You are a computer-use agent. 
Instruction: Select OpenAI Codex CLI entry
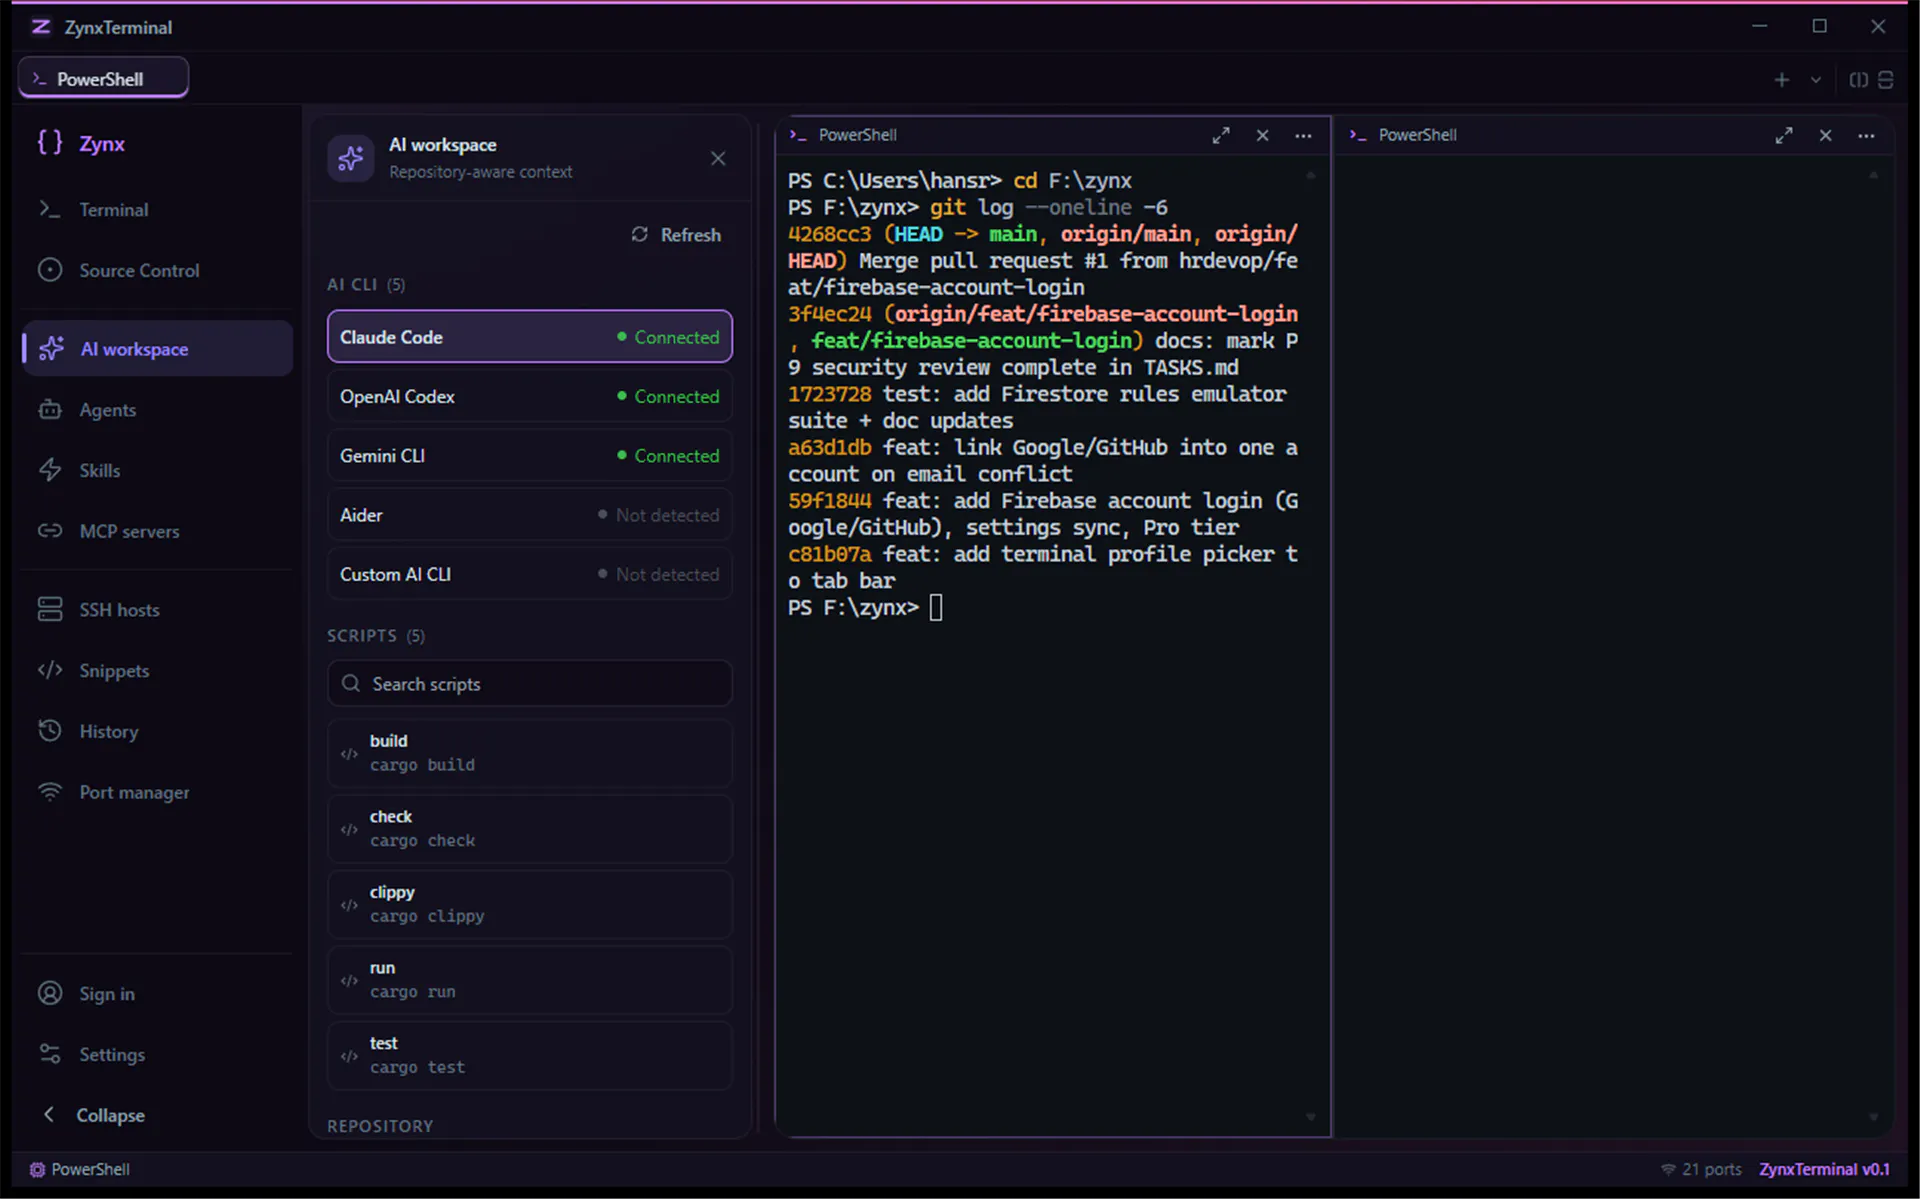pyautogui.click(x=530, y=396)
